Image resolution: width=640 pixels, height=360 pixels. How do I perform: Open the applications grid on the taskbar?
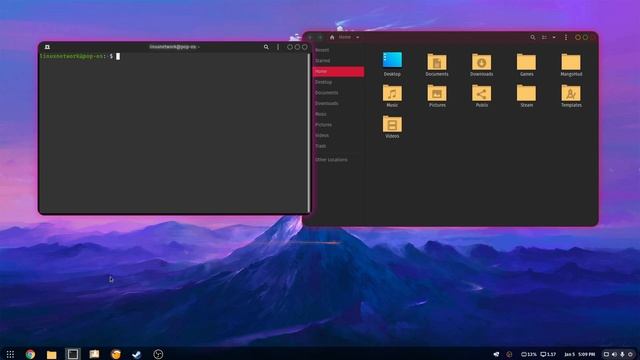tap(10, 354)
